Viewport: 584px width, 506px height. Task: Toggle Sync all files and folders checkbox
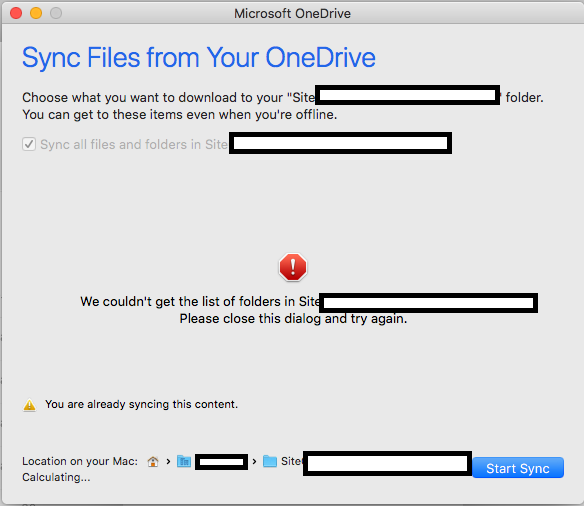[29, 144]
